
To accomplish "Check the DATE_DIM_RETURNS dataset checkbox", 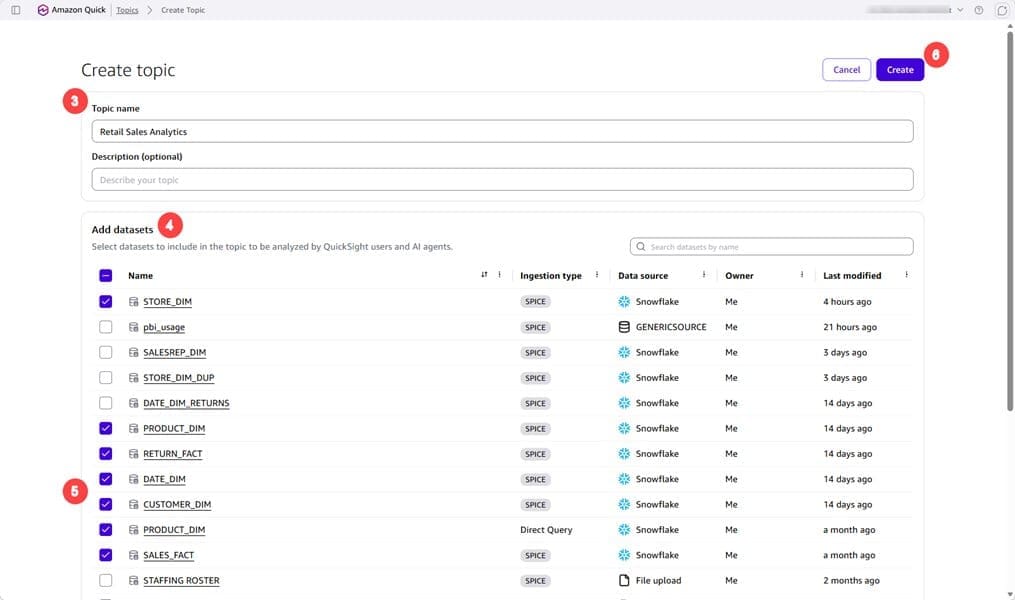I will [106, 403].
